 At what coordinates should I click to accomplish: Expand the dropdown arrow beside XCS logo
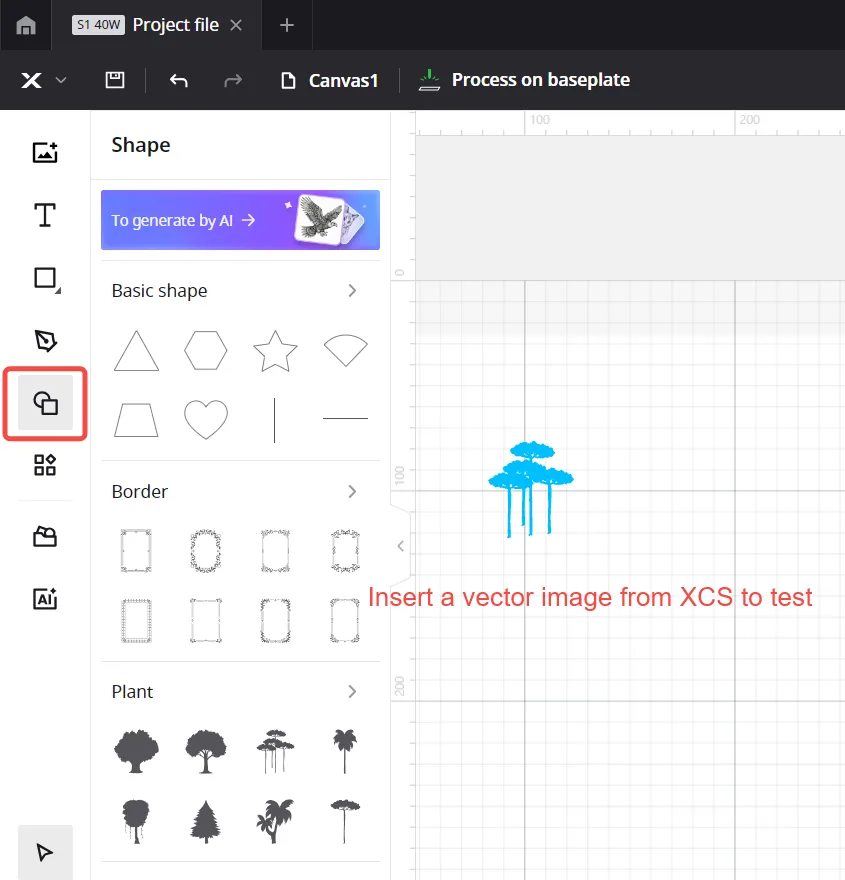[61, 80]
